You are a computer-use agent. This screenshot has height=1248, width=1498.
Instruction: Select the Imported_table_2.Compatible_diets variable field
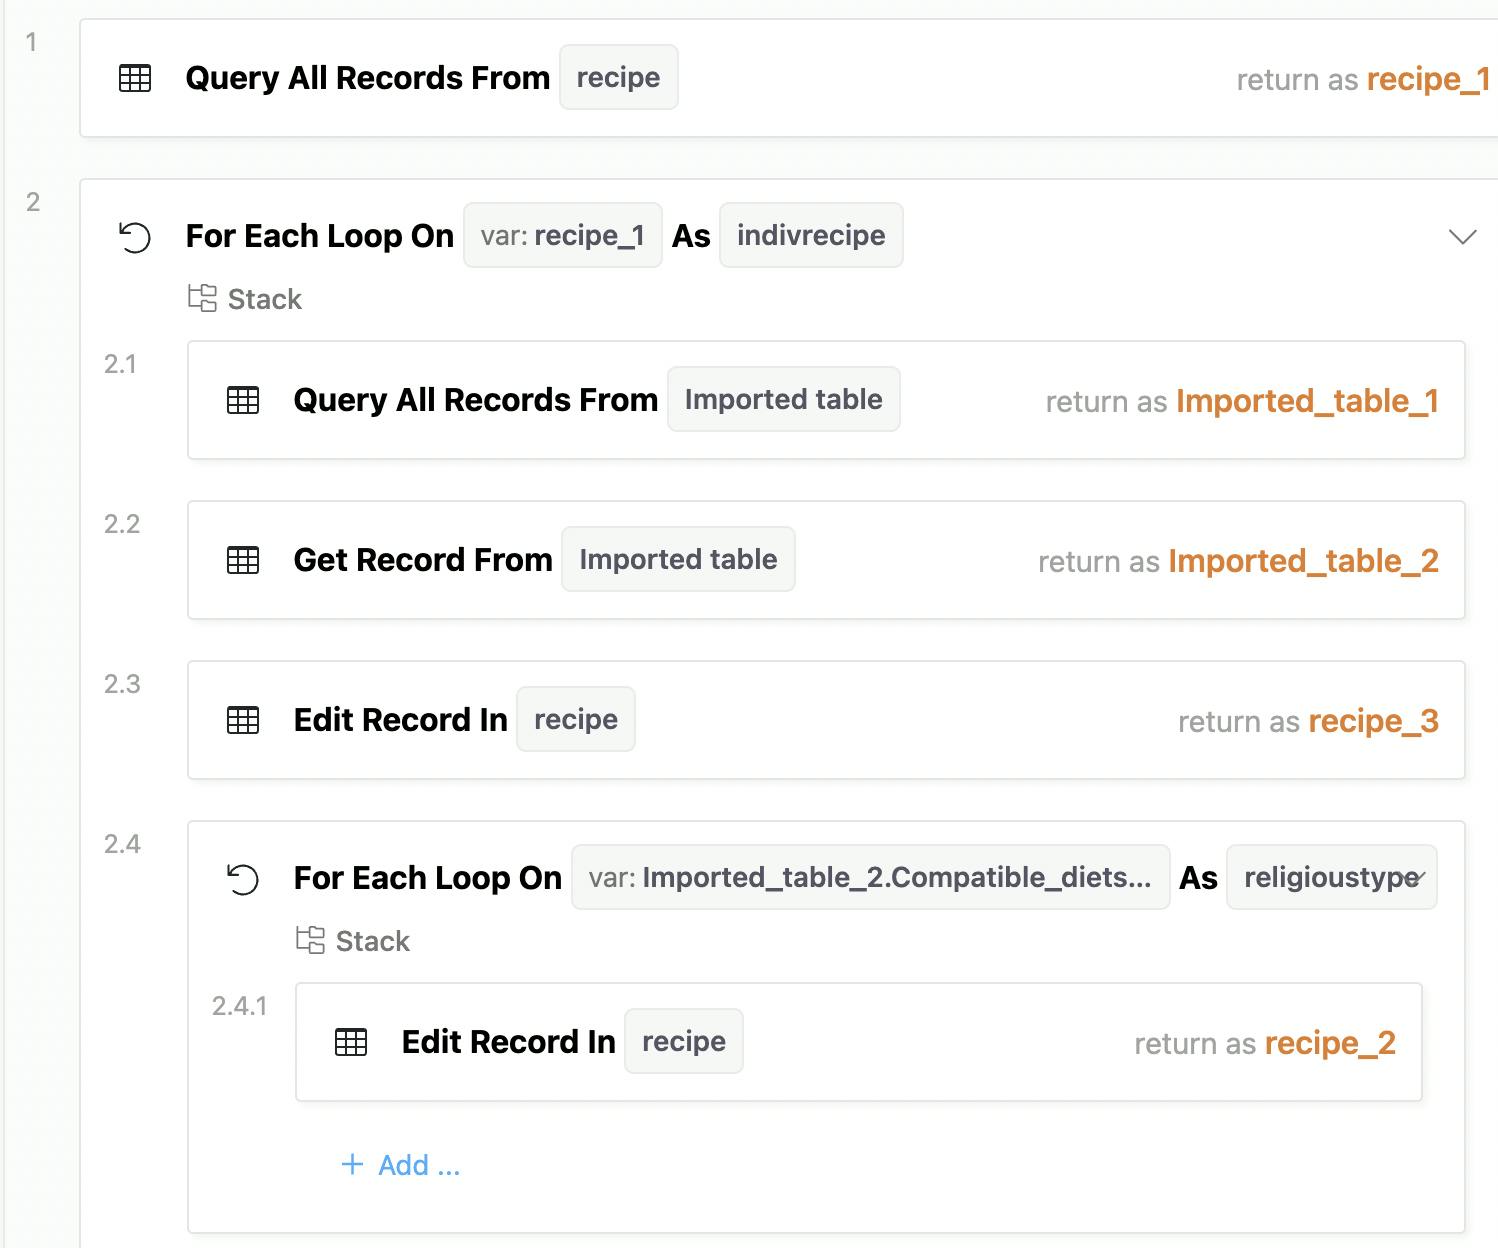[870, 878]
